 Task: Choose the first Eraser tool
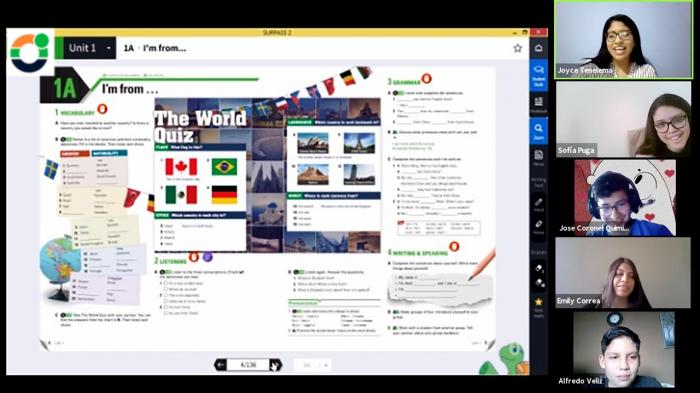point(538,268)
